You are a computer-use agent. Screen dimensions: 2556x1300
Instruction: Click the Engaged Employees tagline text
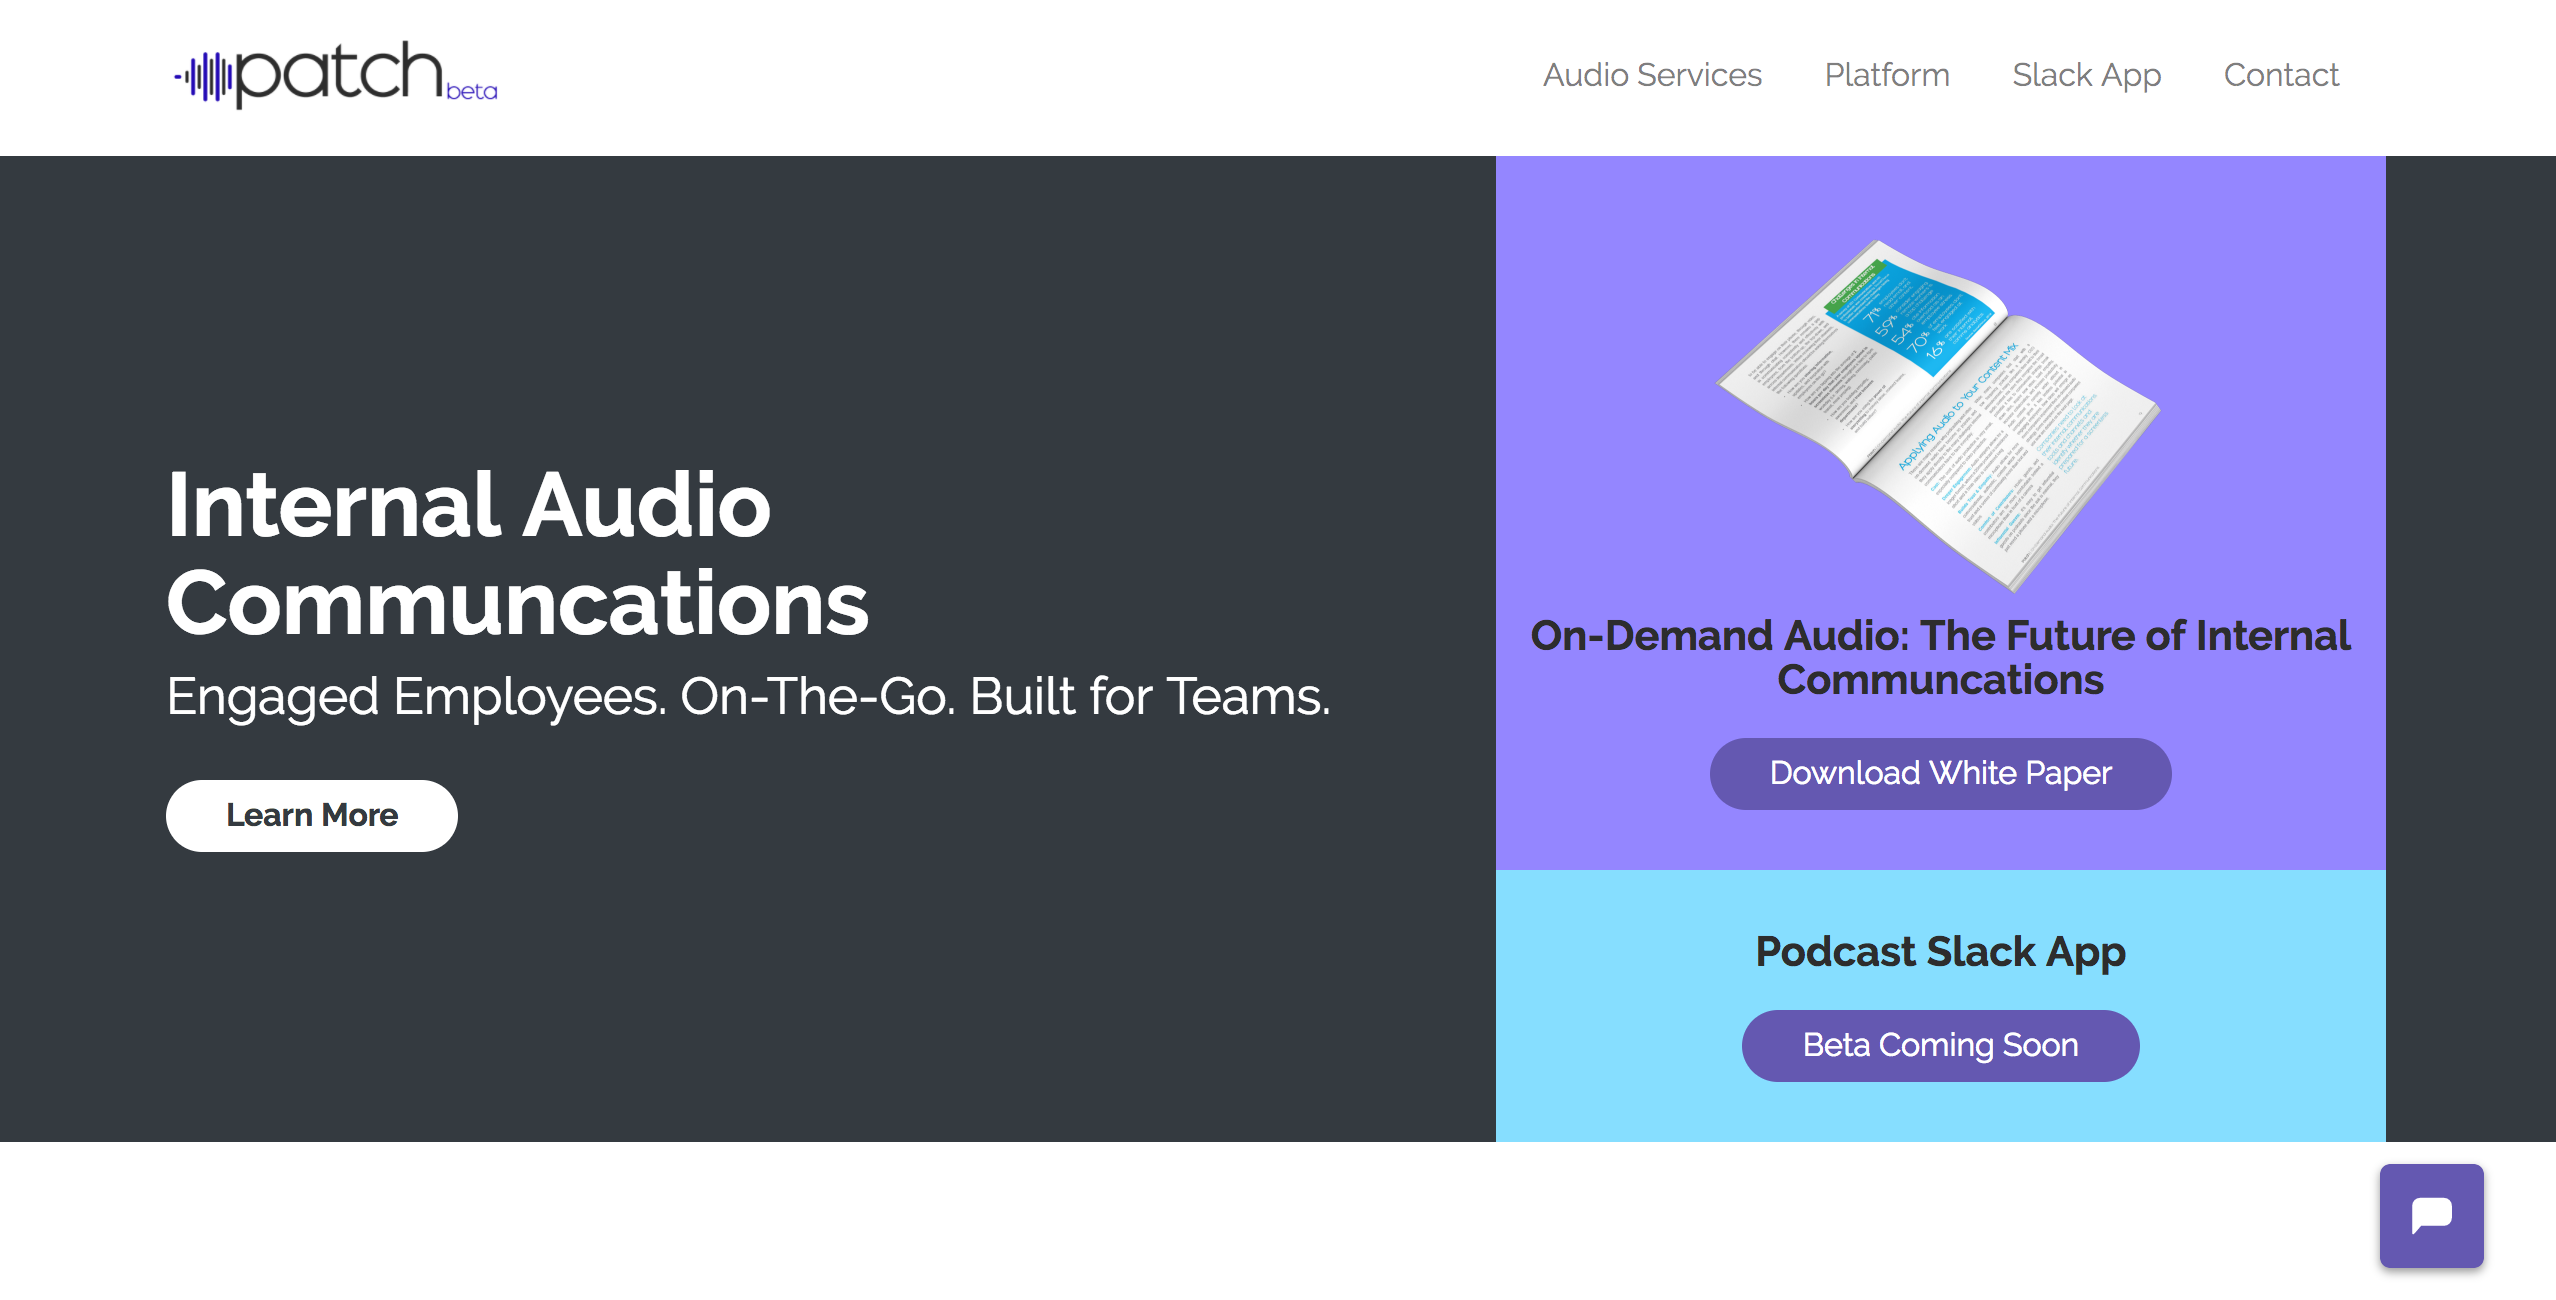[748, 696]
